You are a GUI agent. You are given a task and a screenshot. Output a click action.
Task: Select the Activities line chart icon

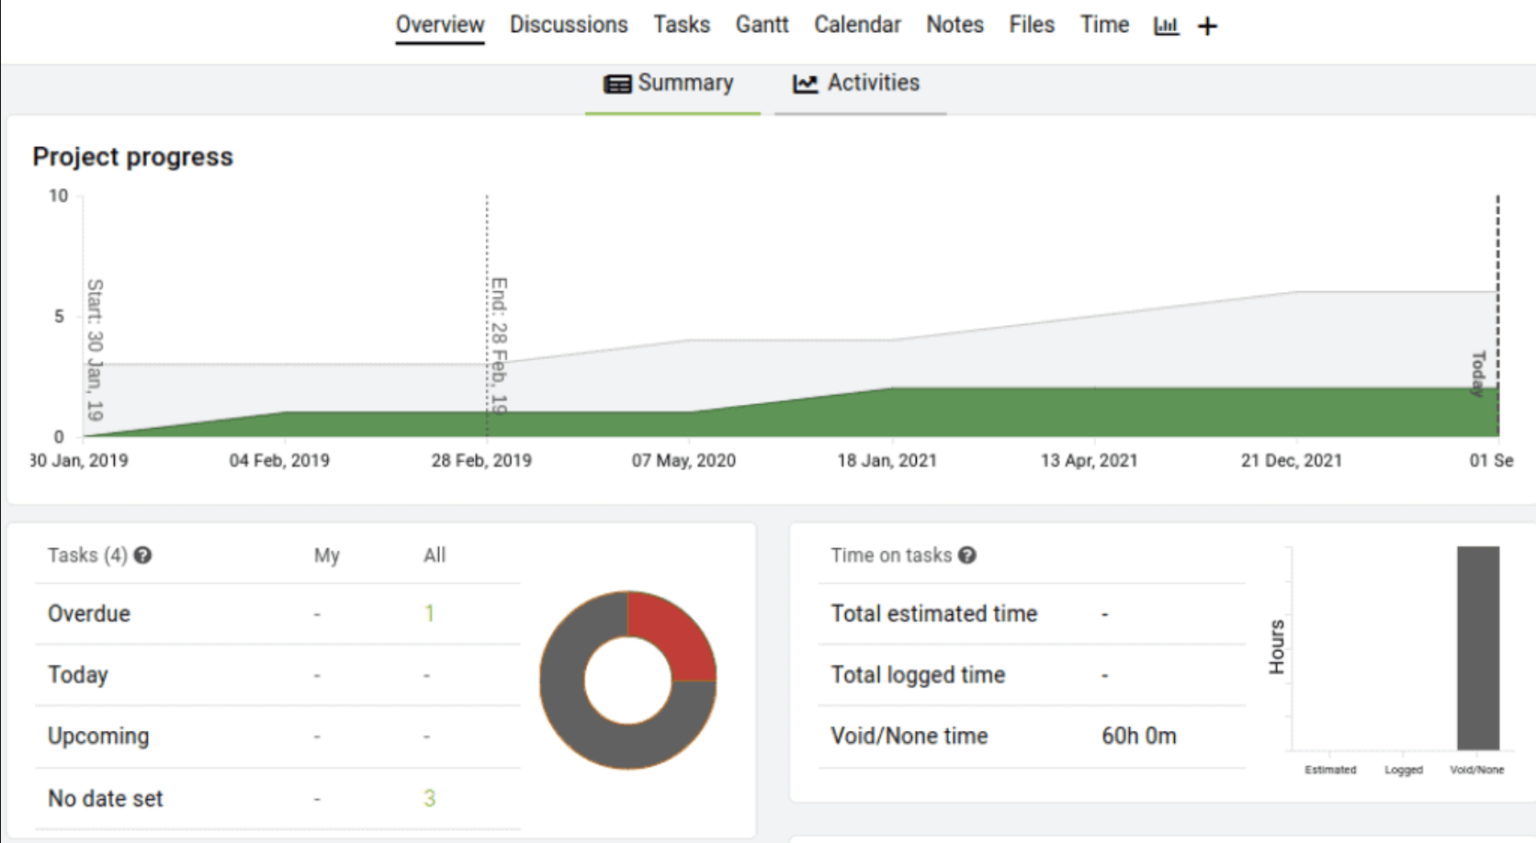tap(804, 84)
